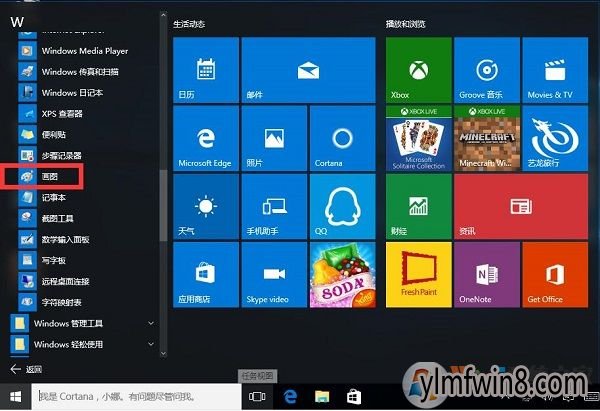Click app list scrollbar up arrow
The height and width of the screenshot is (411, 600).
coord(163,15)
